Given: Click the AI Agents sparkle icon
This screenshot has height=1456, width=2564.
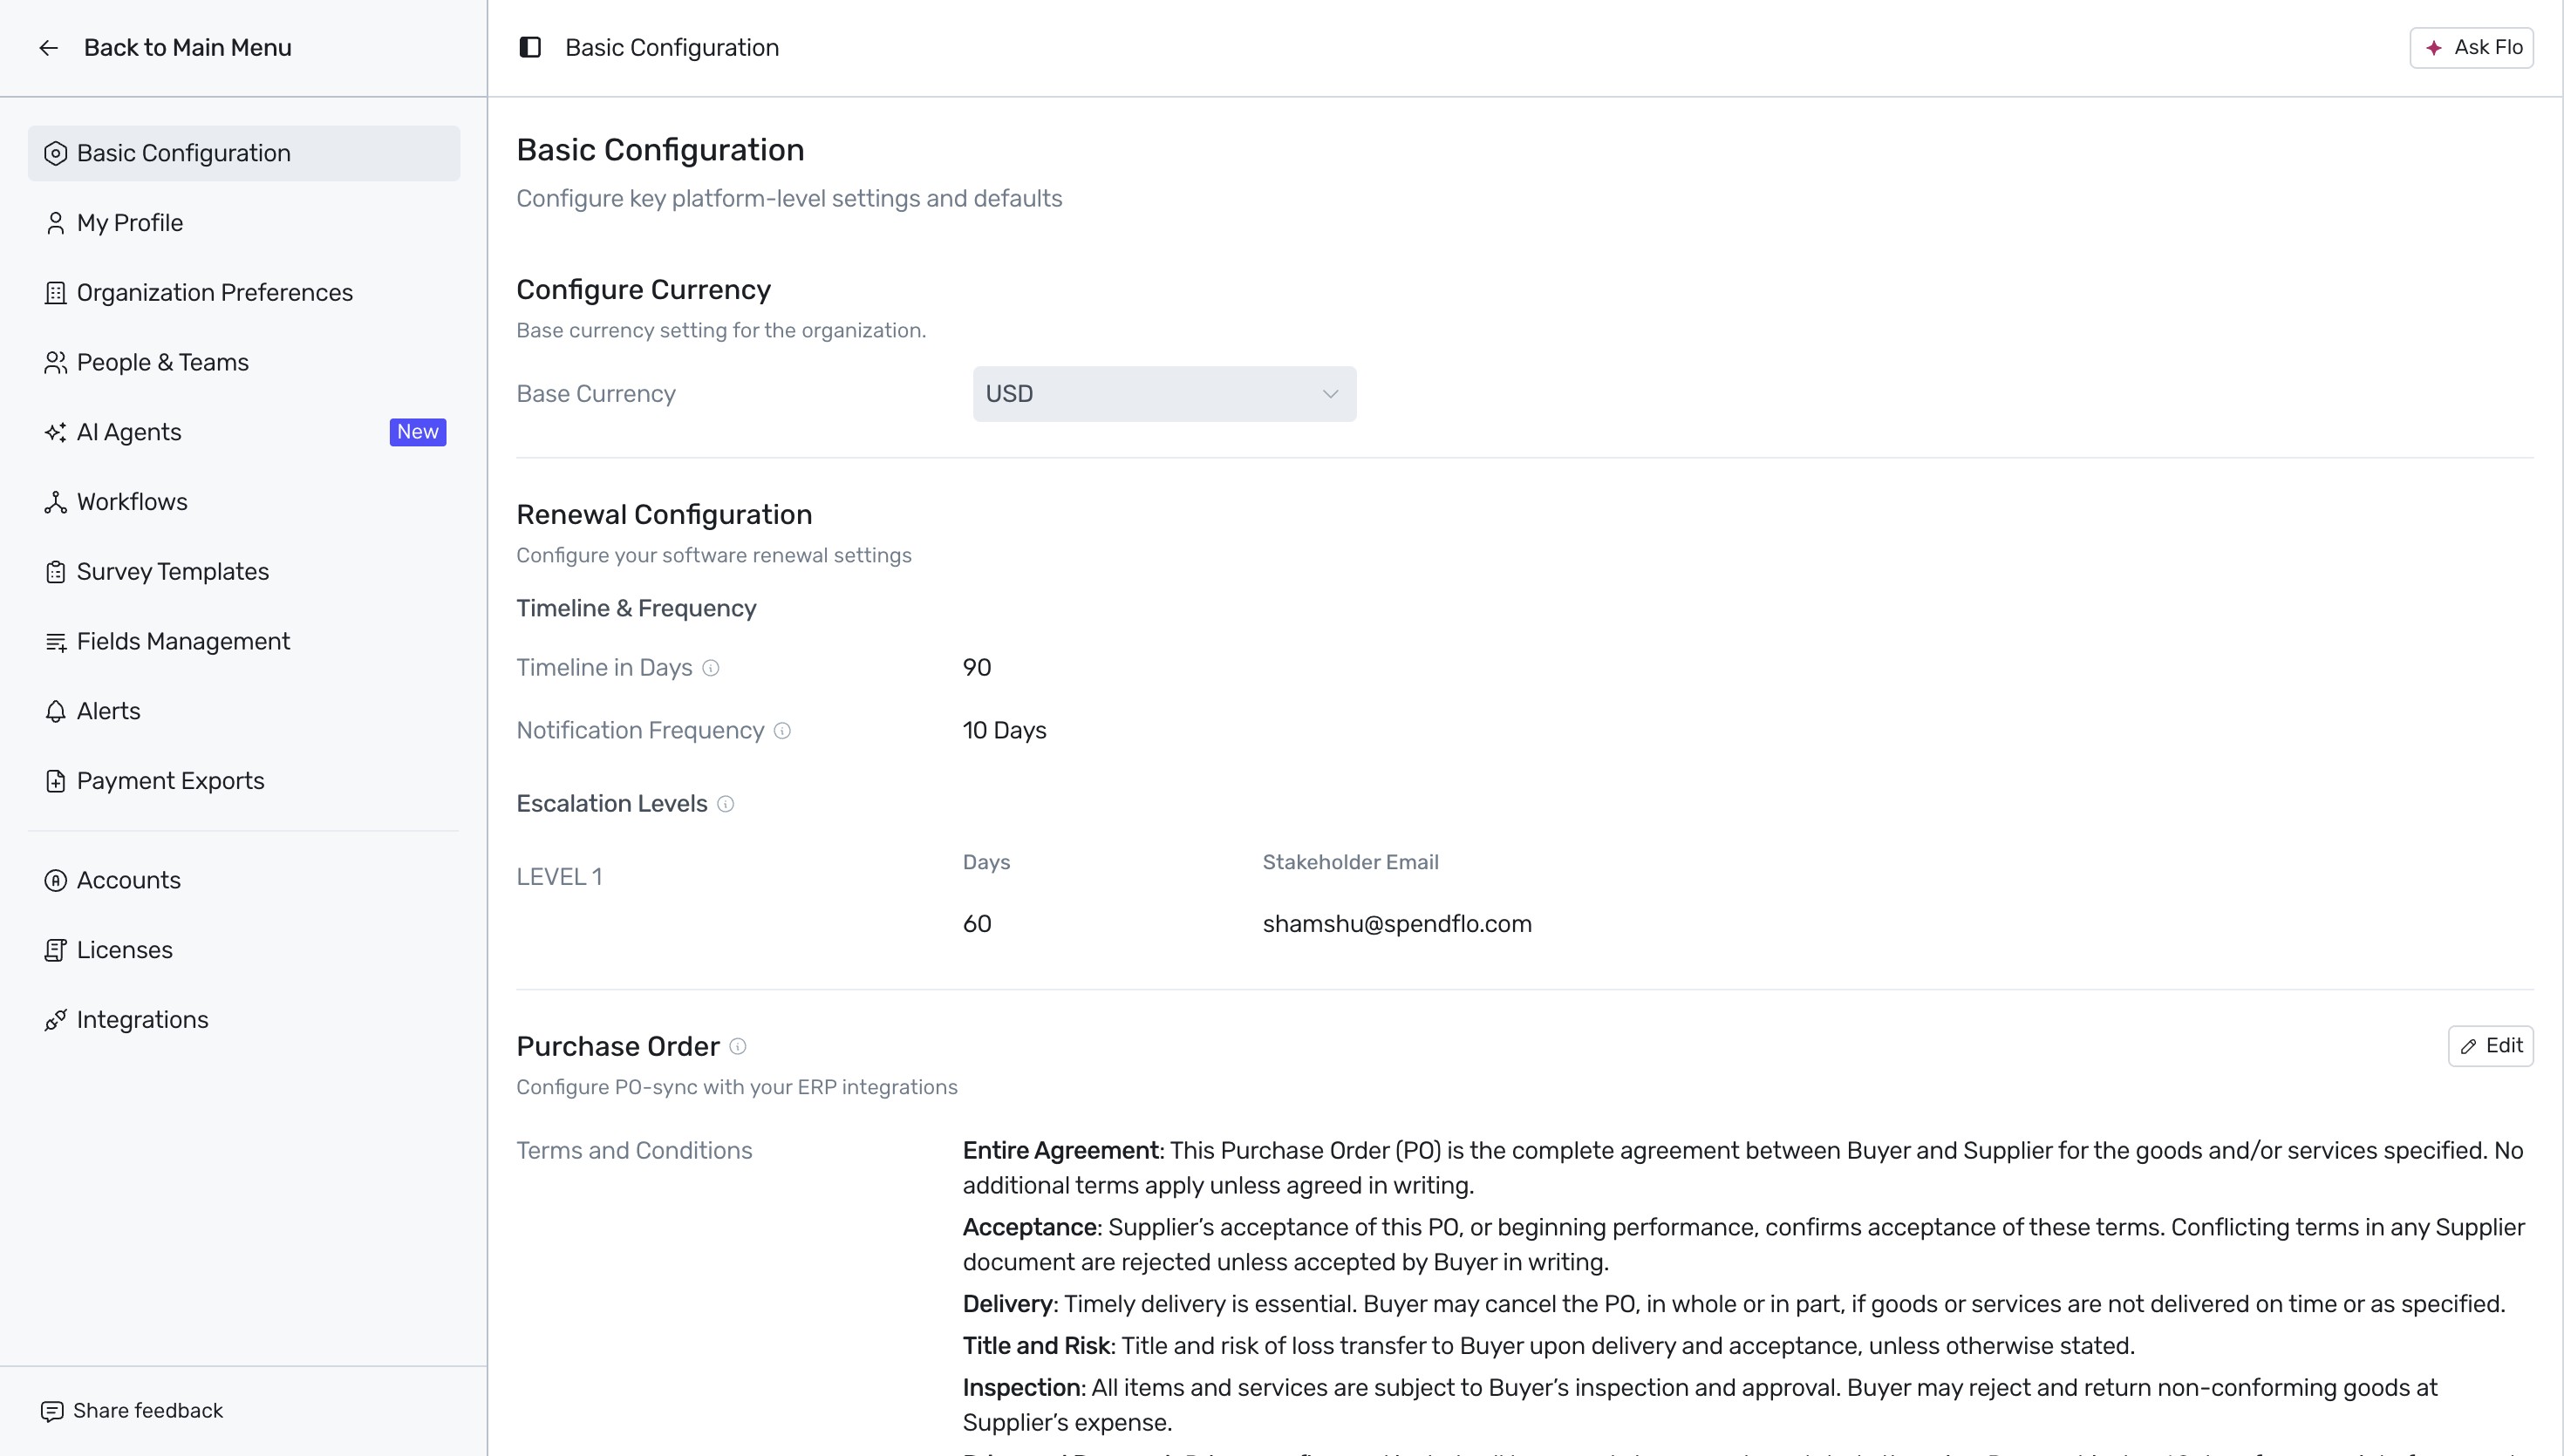Looking at the screenshot, I should pyautogui.click(x=56, y=432).
